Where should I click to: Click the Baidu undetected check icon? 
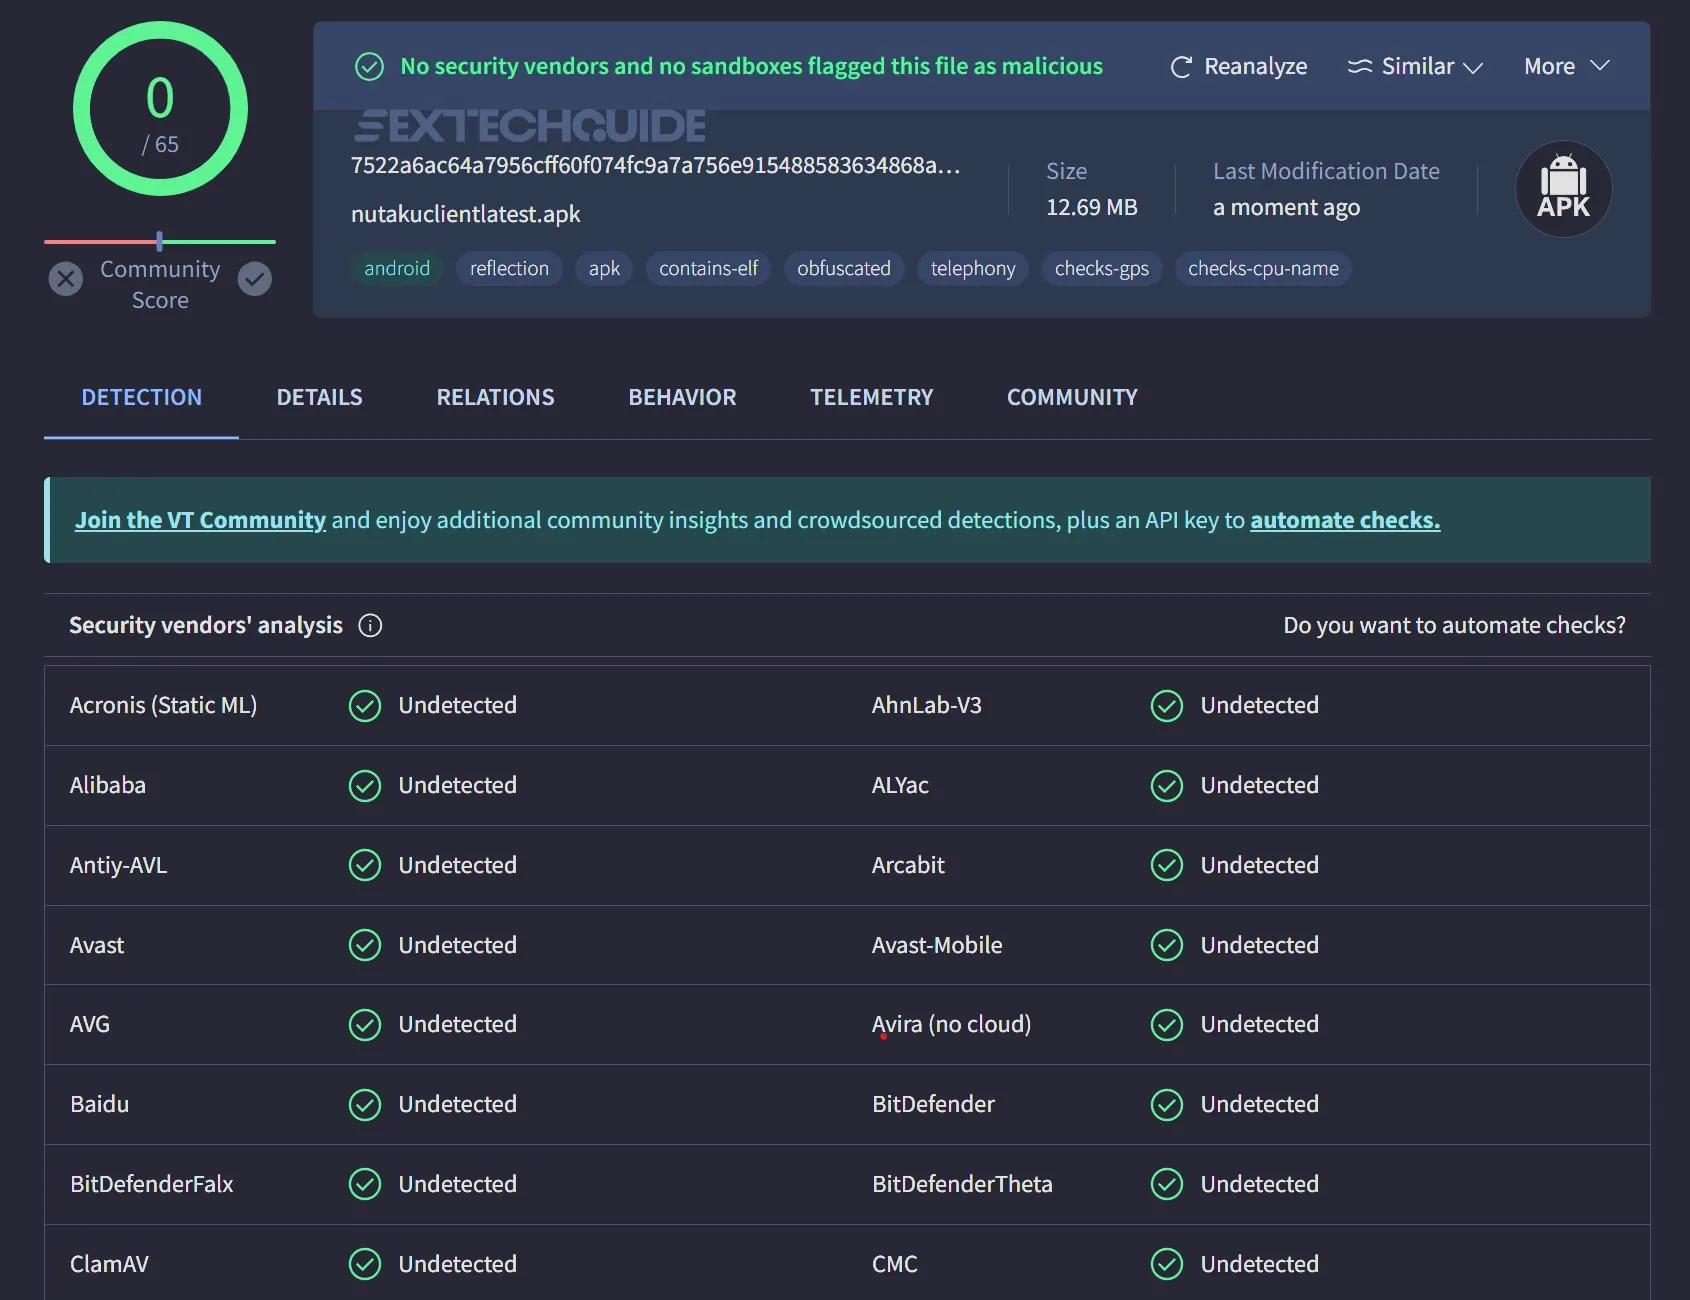coord(365,1105)
